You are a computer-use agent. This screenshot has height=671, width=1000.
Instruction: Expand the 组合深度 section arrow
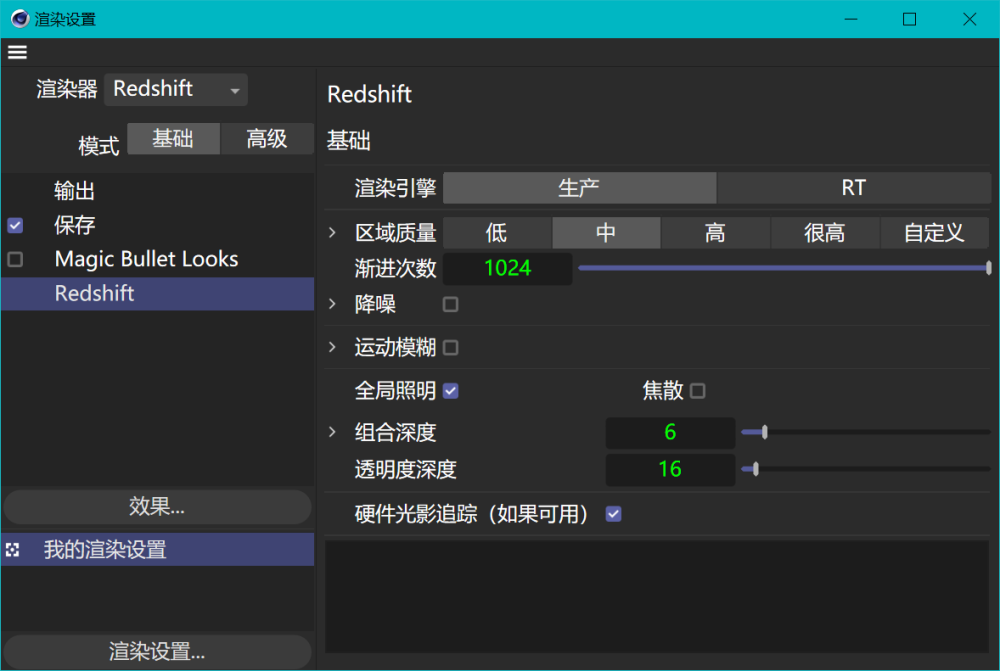(332, 432)
